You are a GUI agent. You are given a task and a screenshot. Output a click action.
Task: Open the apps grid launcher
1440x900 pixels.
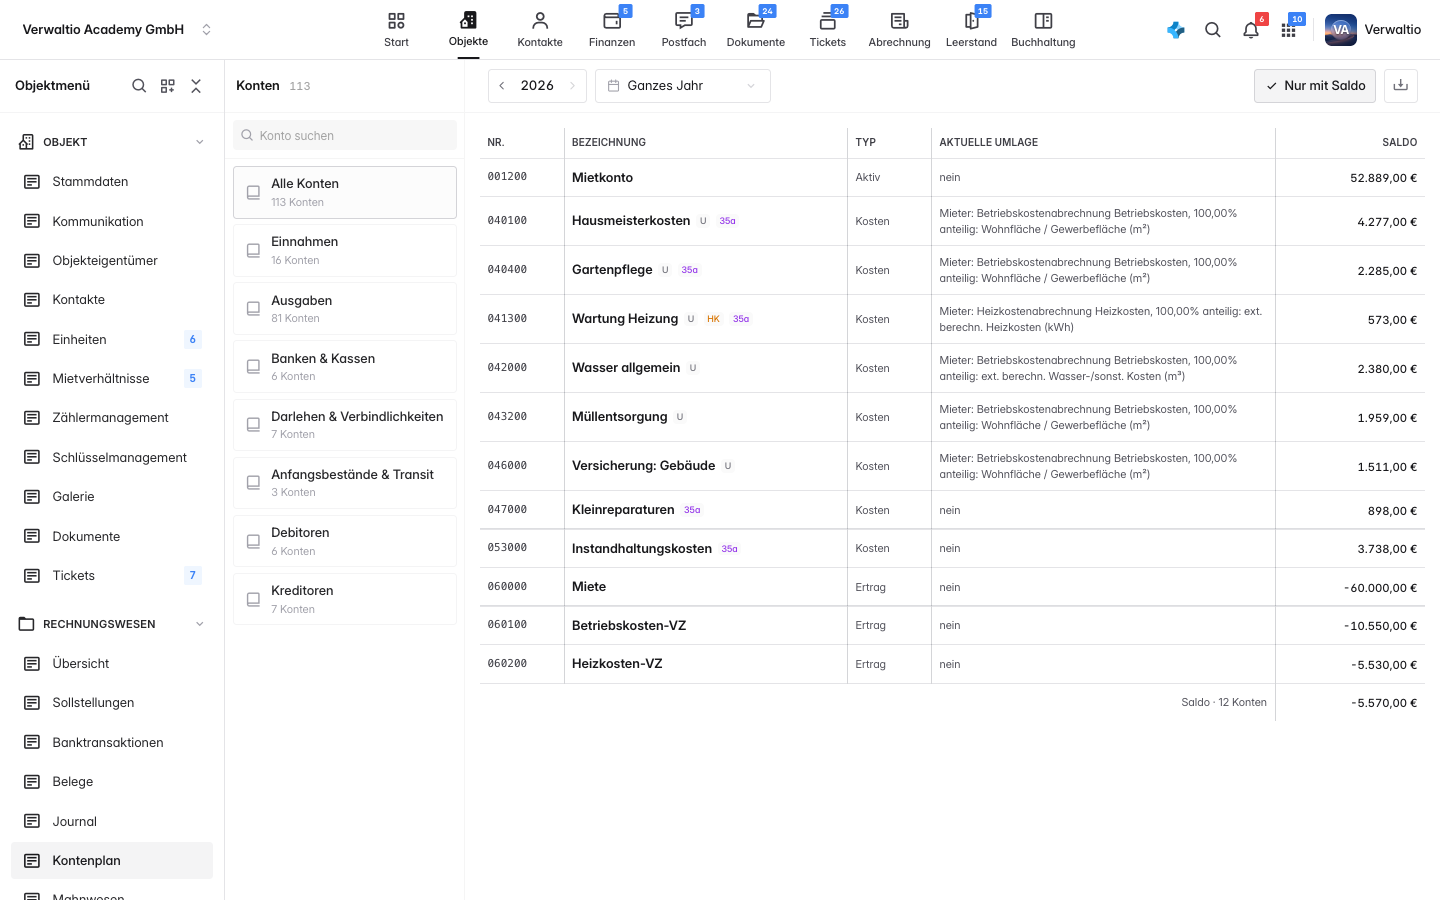[1289, 30]
